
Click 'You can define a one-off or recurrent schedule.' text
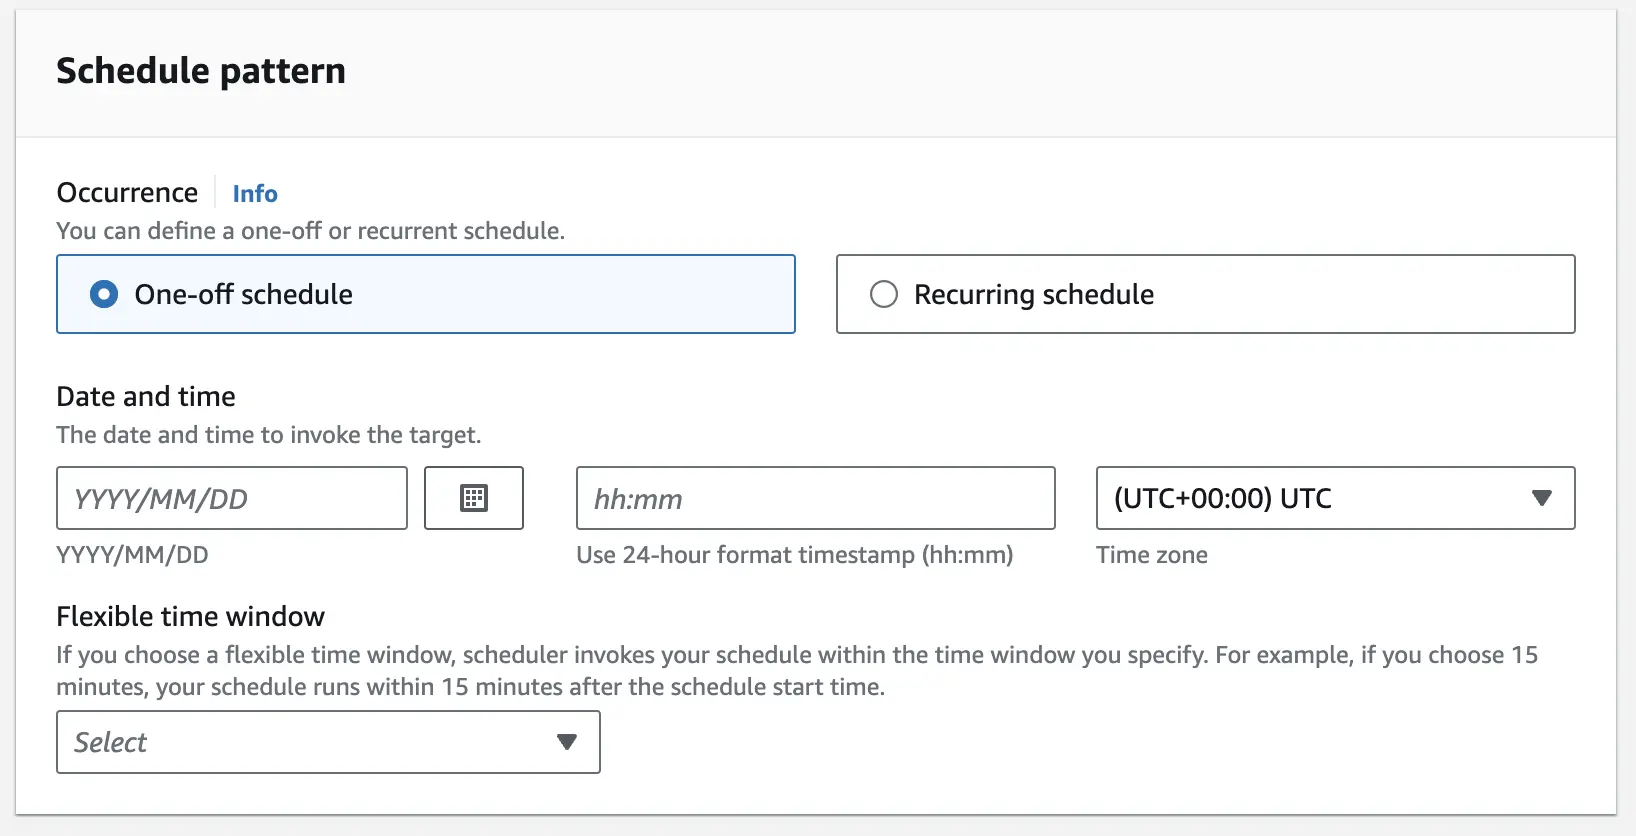pyautogui.click(x=311, y=231)
